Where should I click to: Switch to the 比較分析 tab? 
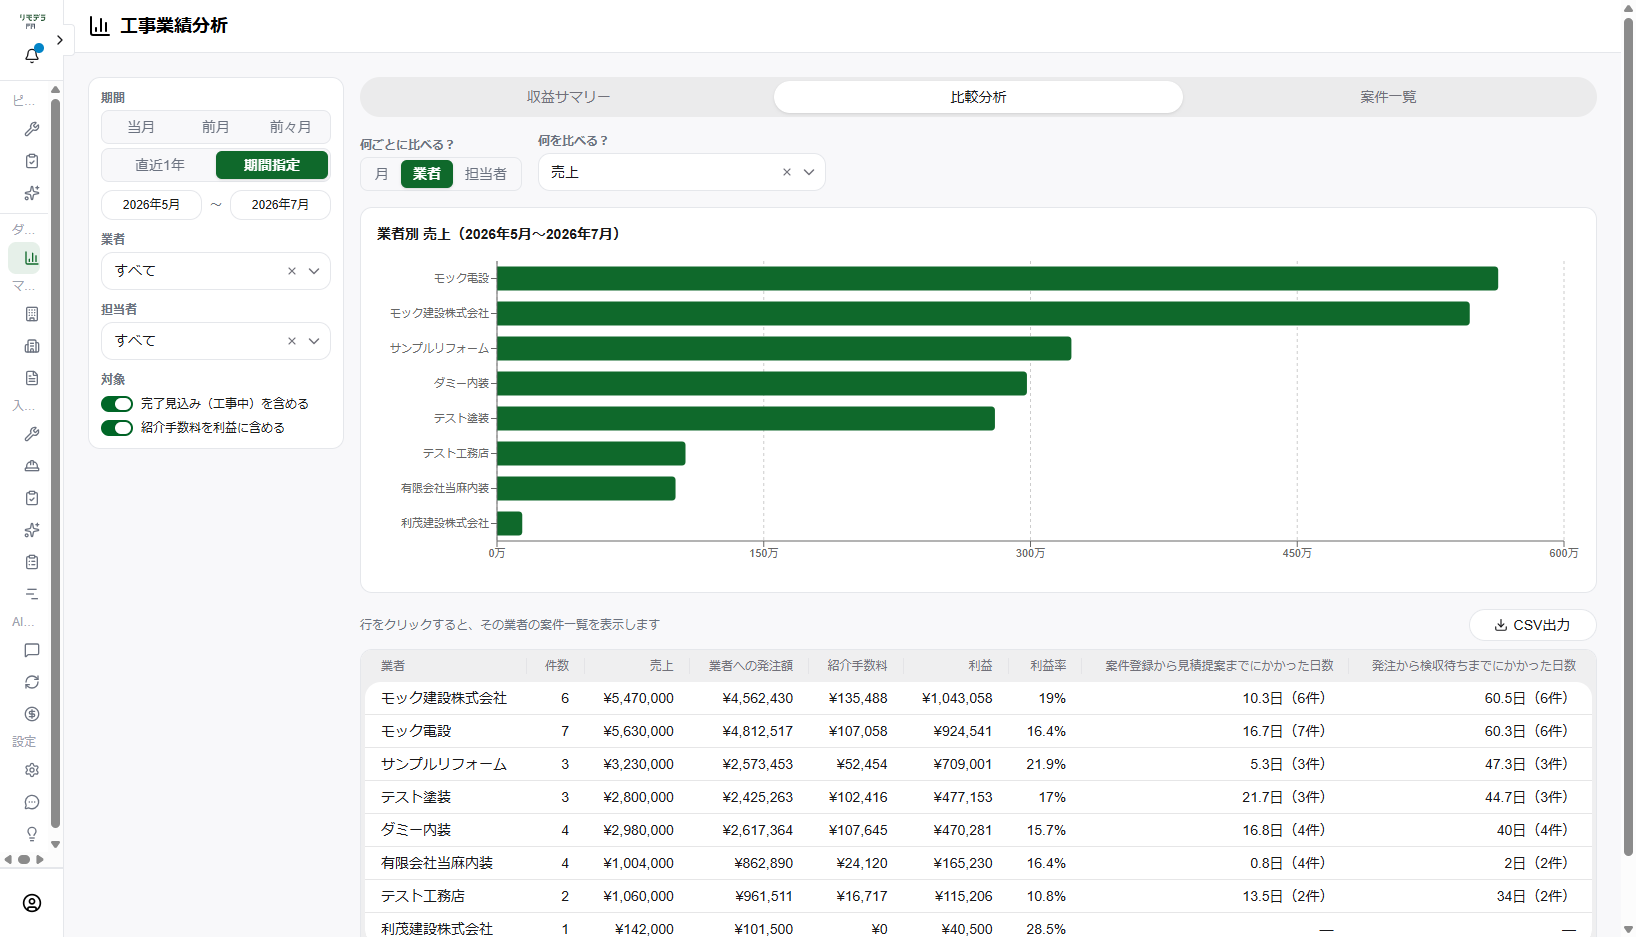pos(978,97)
